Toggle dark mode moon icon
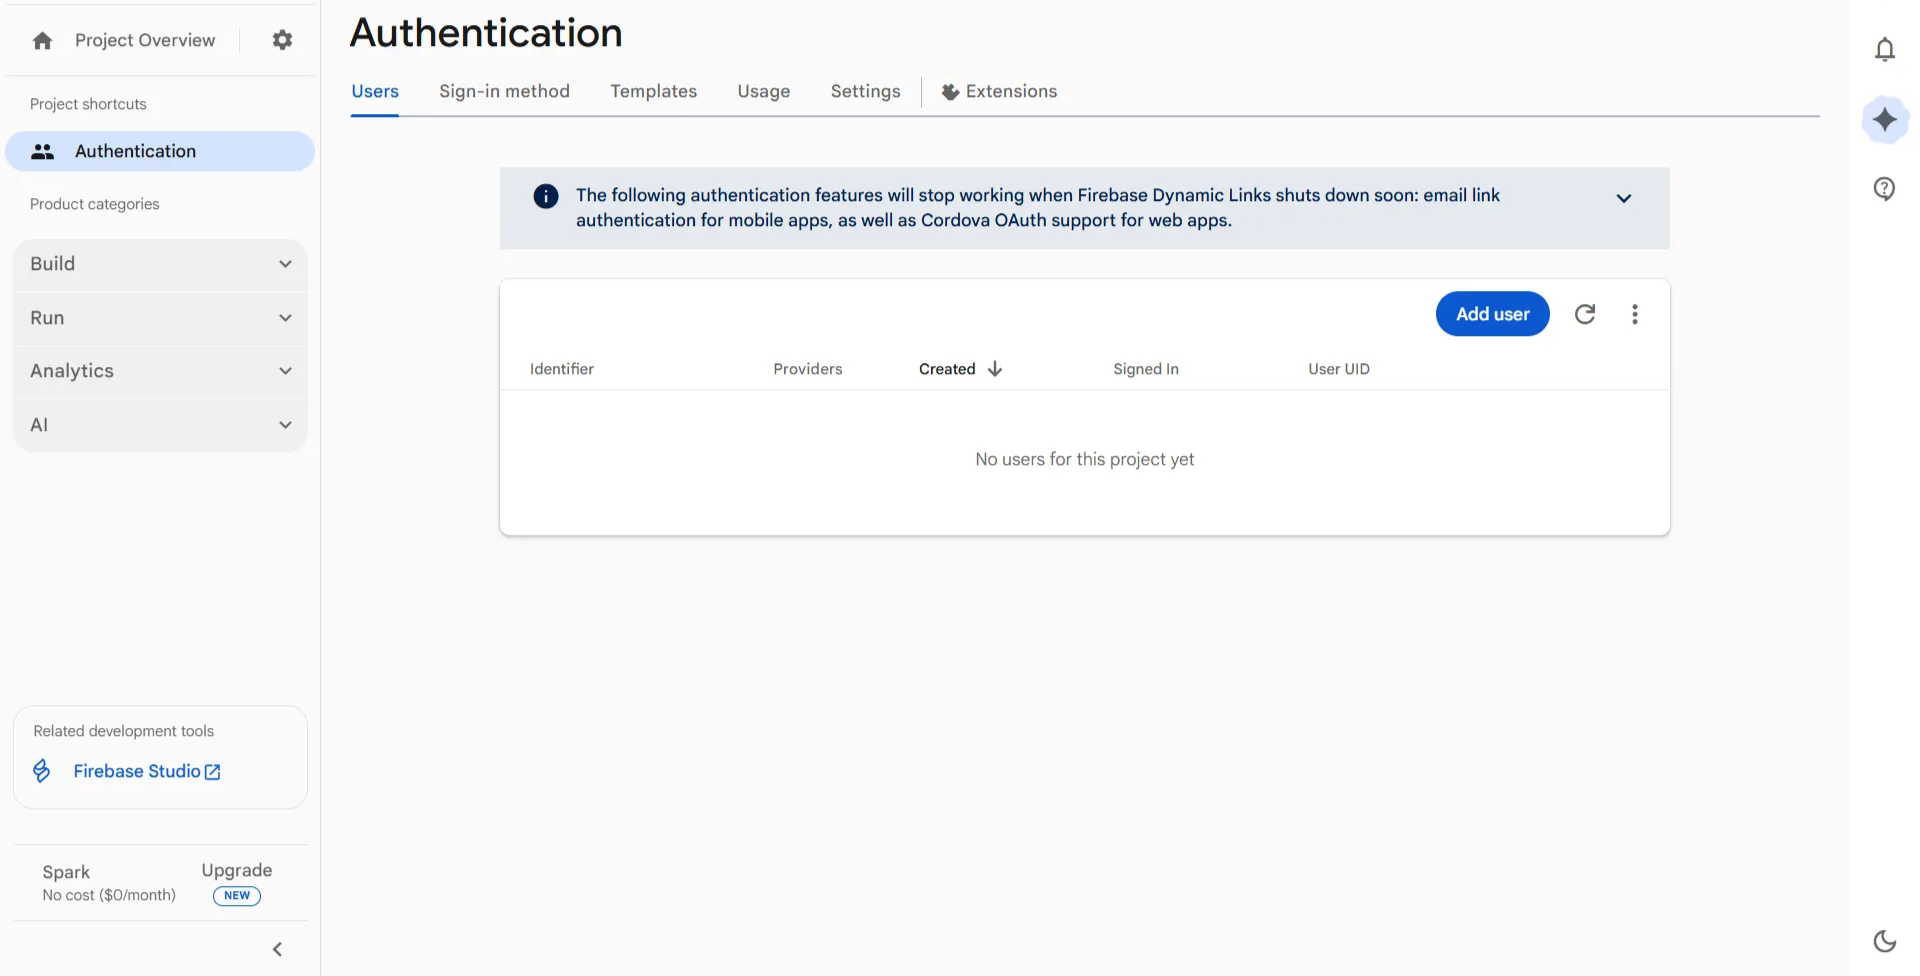 click(x=1885, y=941)
